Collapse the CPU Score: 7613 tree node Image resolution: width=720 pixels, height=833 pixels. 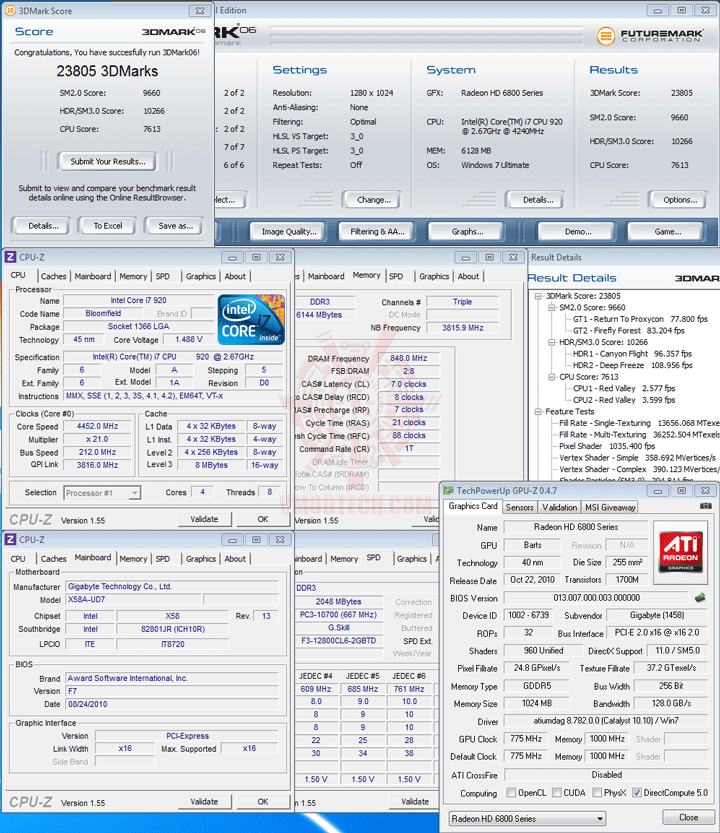pyautogui.click(x=552, y=377)
